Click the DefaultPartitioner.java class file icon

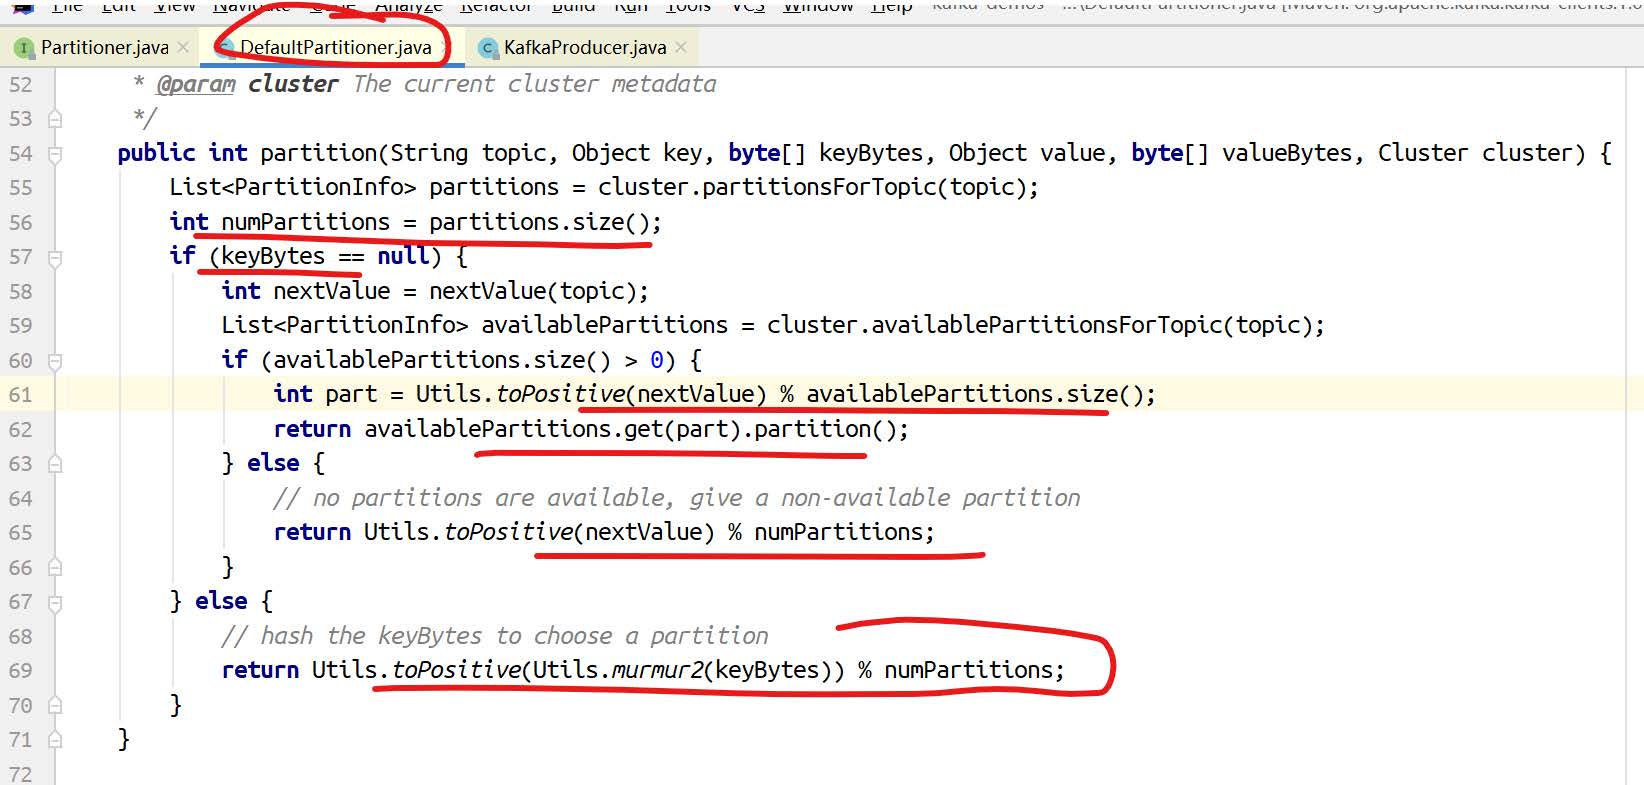(x=225, y=48)
